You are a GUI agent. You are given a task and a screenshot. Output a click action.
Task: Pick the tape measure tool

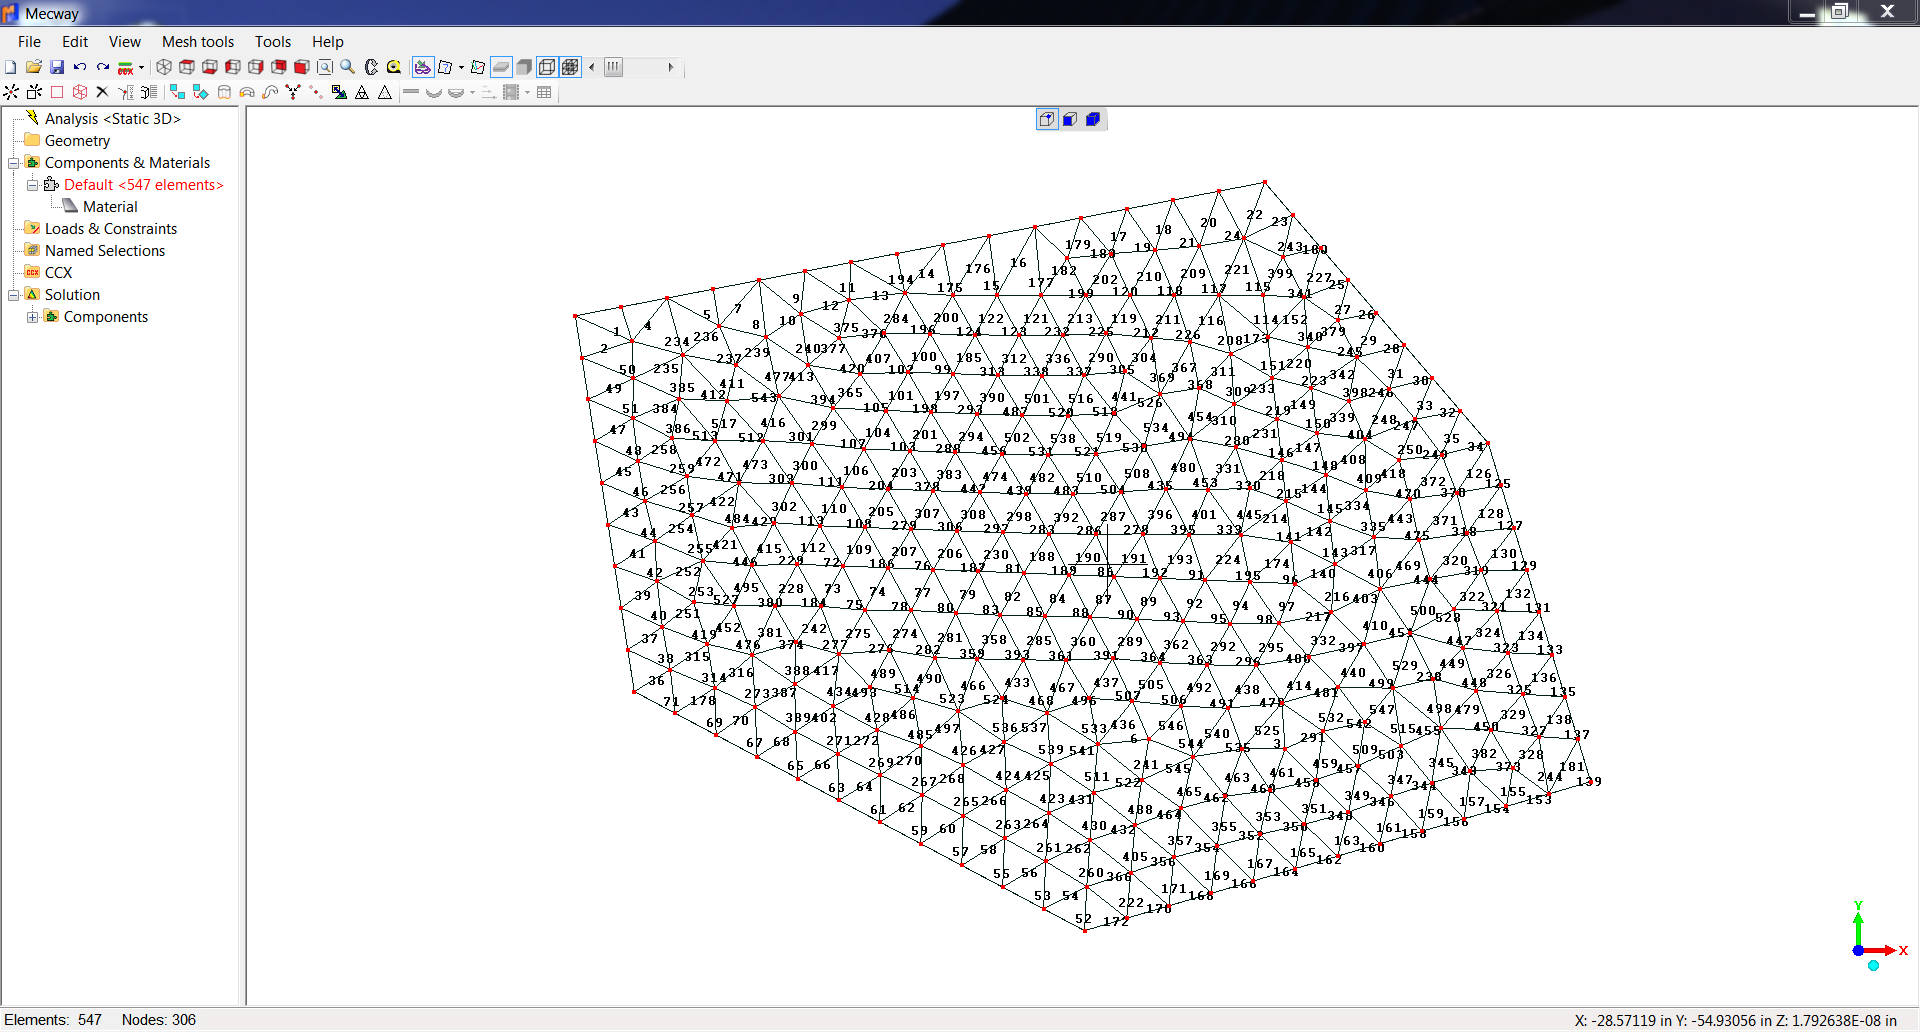click(x=394, y=67)
